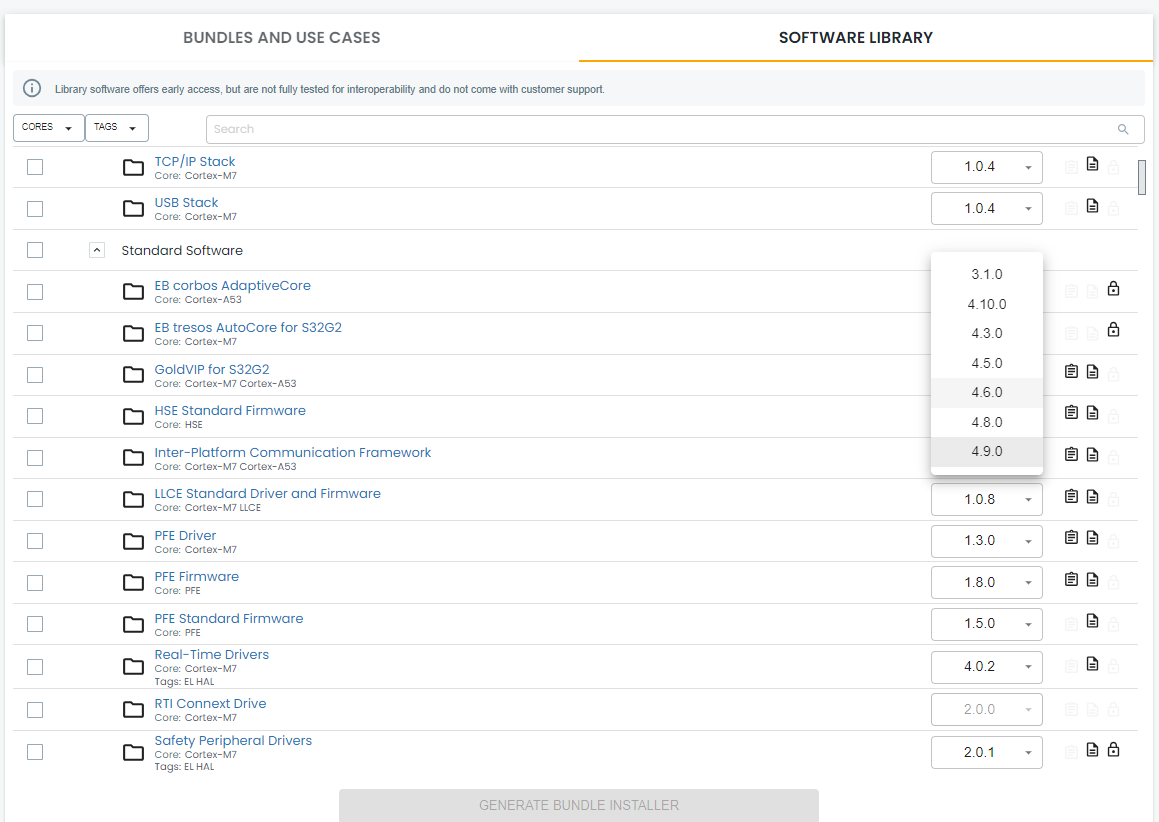
Task: Check the checkbox for PFE Driver
Action: point(35,540)
